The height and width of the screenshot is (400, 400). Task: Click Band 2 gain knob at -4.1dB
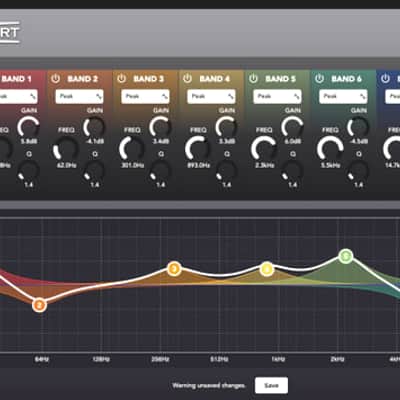point(94,127)
